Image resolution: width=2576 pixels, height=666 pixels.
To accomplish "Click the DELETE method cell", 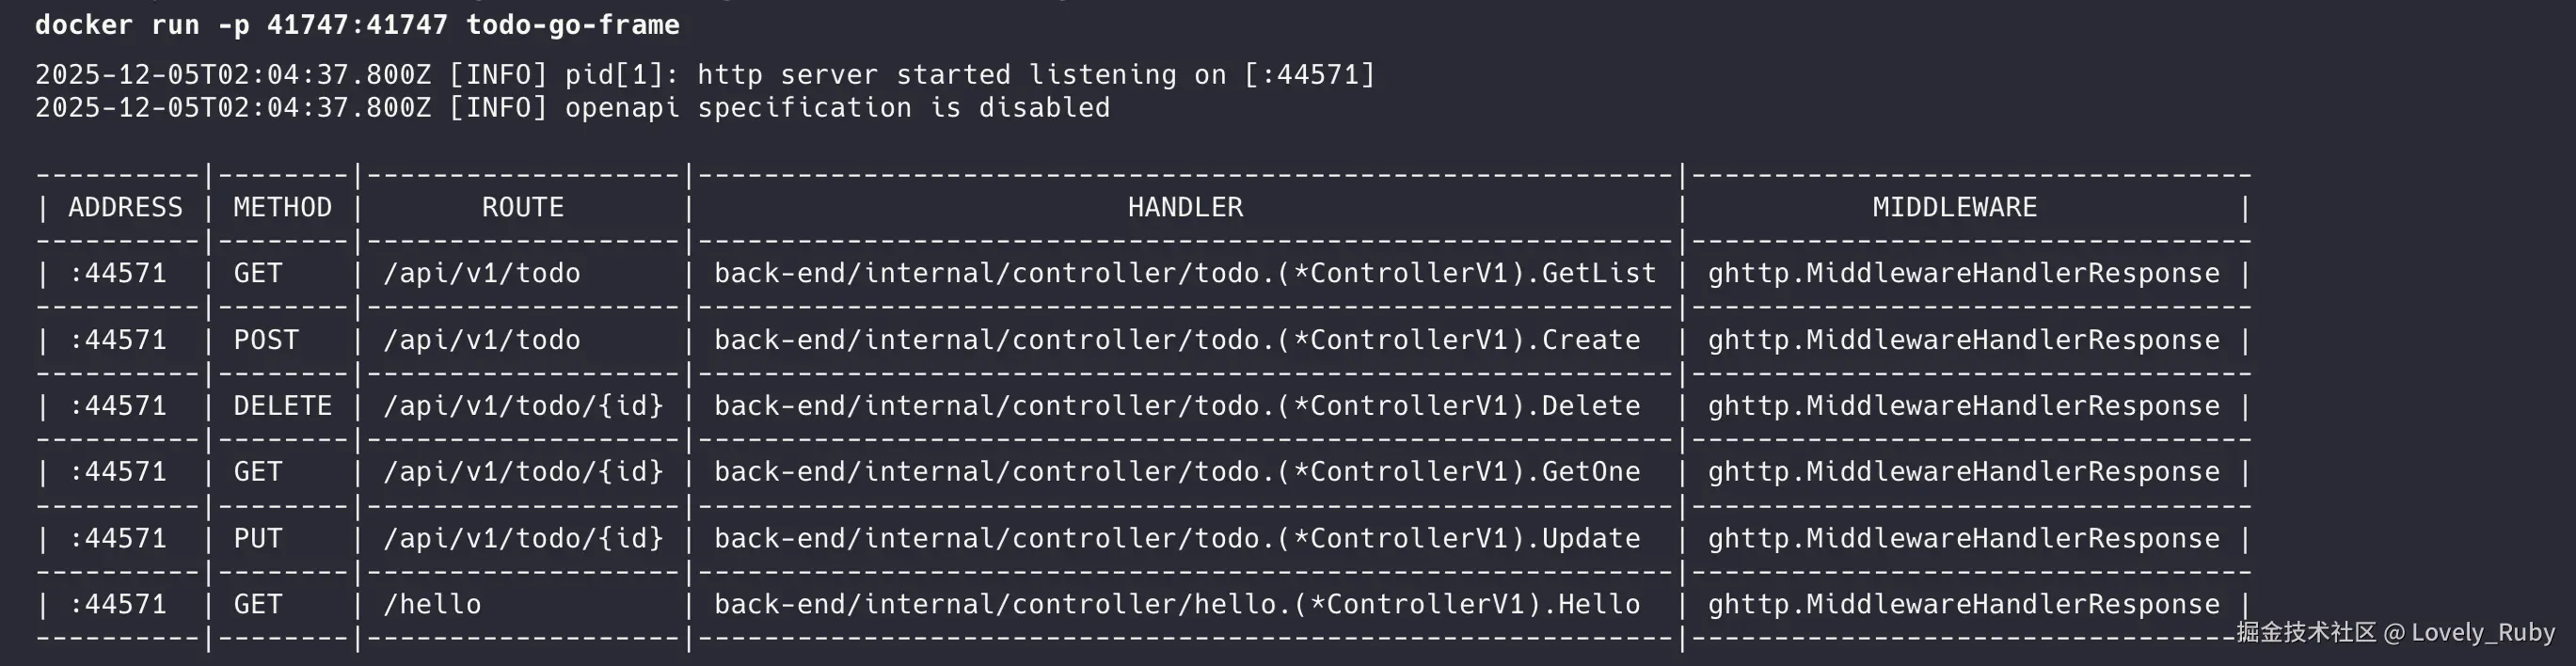I will (x=282, y=407).
